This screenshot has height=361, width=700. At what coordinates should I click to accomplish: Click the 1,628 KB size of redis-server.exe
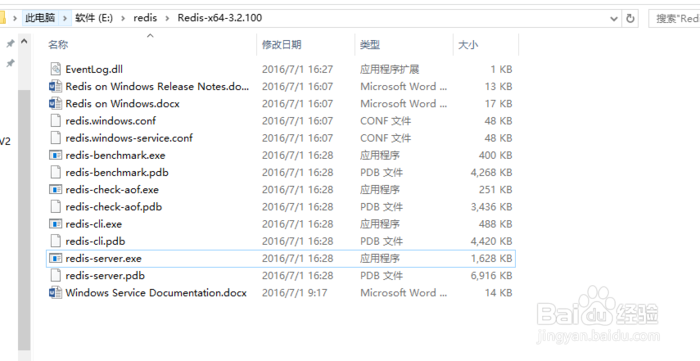point(492,258)
